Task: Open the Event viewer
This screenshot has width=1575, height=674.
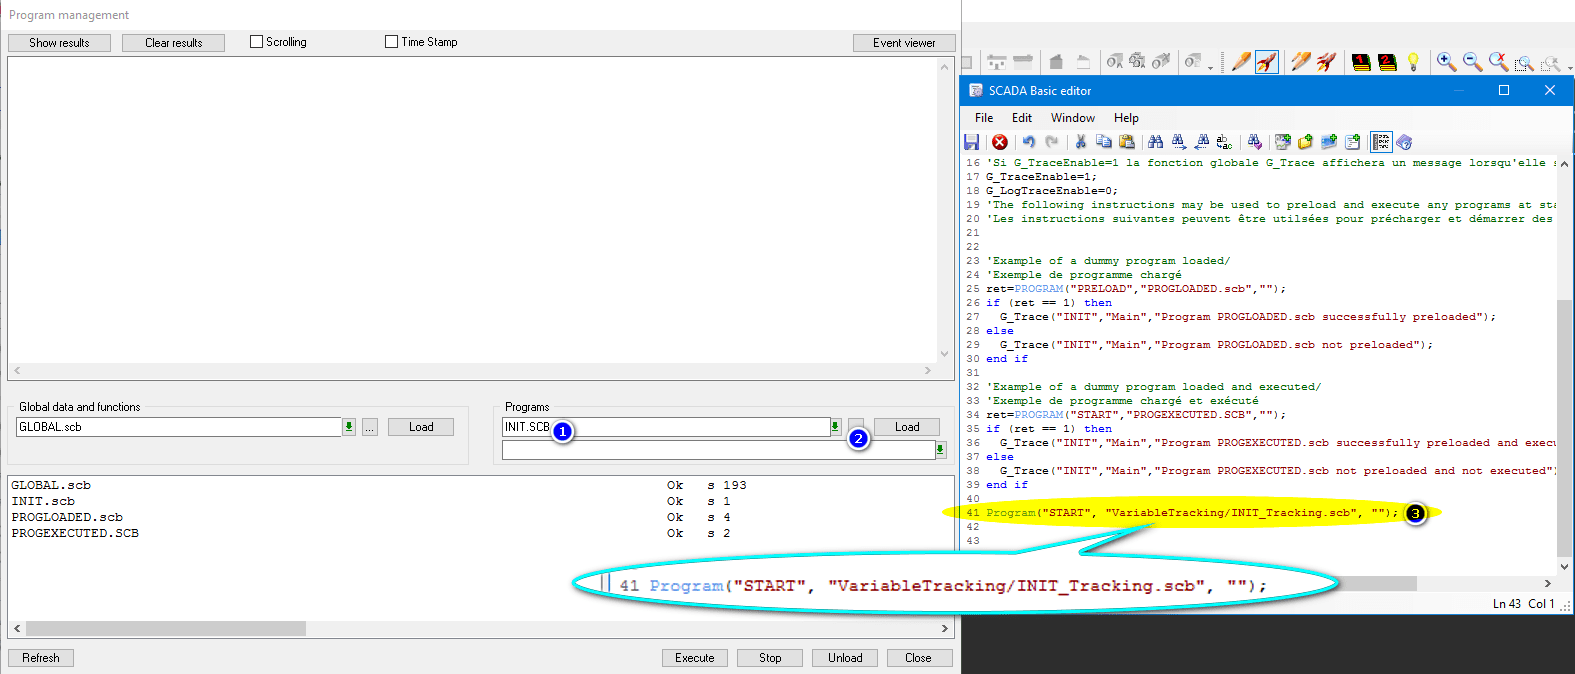Action: (904, 43)
